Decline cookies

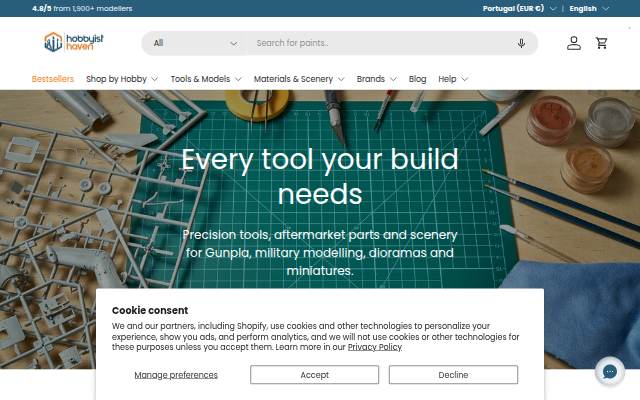click(x=453, y=375)
